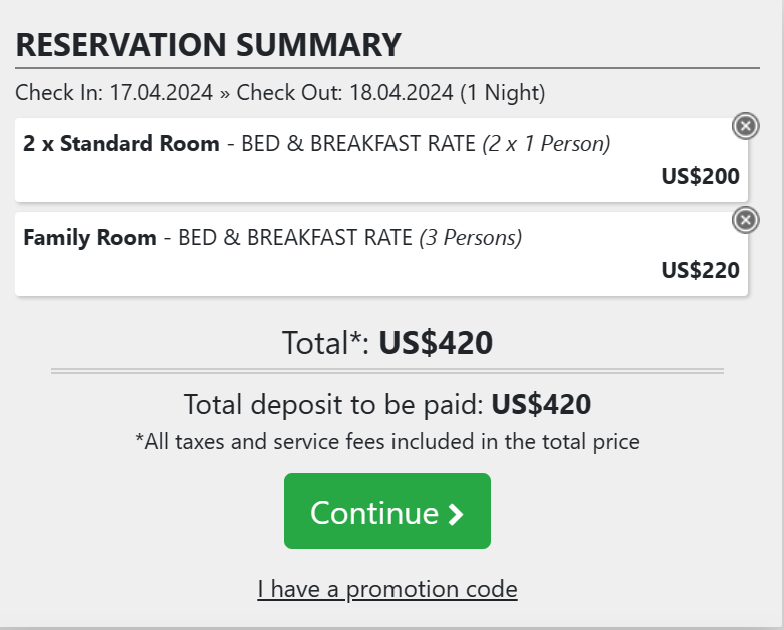Click the Check Out date 18.04.2024
This screenshot has height=630, width=784.
pyautogui.click(x=400, y=93)
